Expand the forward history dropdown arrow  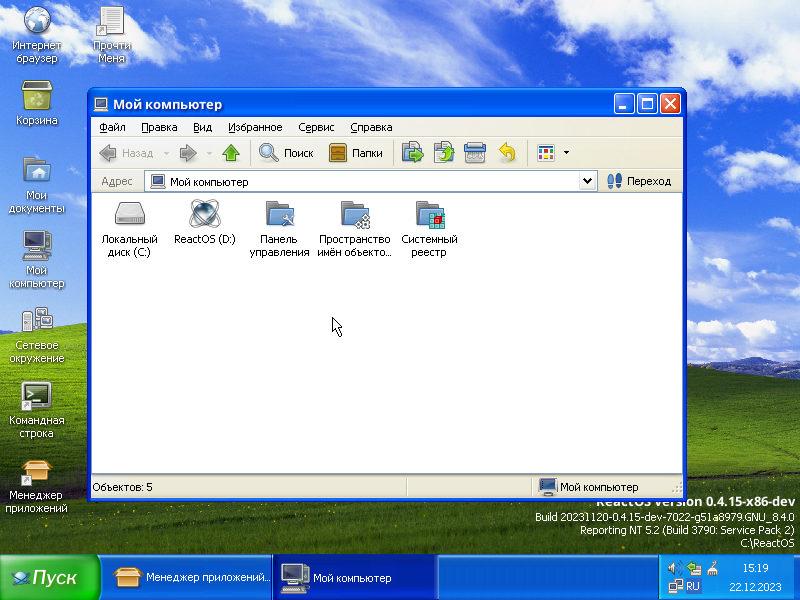coord(209,153)
